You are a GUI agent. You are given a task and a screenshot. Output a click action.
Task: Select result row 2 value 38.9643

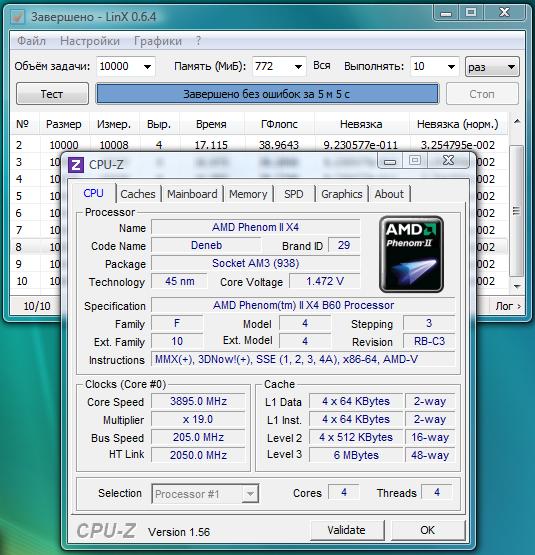tap(279, 145)
